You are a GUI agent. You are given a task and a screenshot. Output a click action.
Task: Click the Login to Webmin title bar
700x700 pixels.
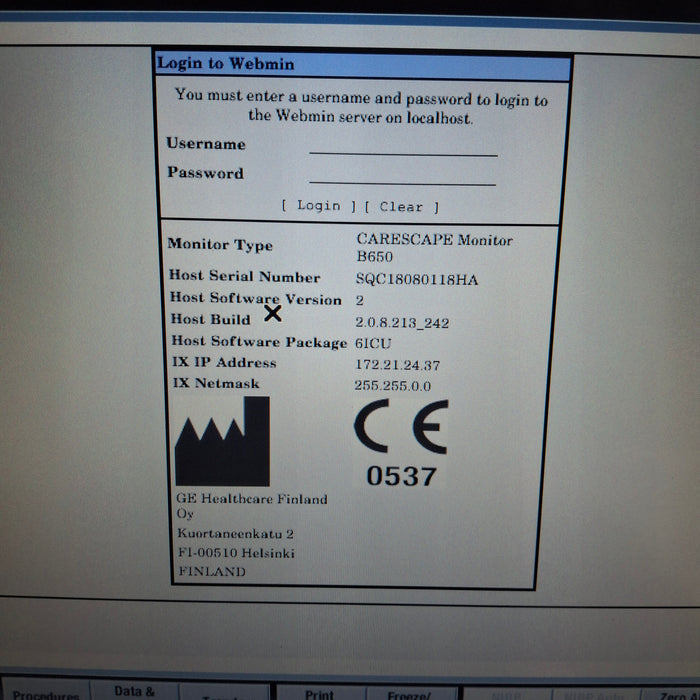[363, 66]
